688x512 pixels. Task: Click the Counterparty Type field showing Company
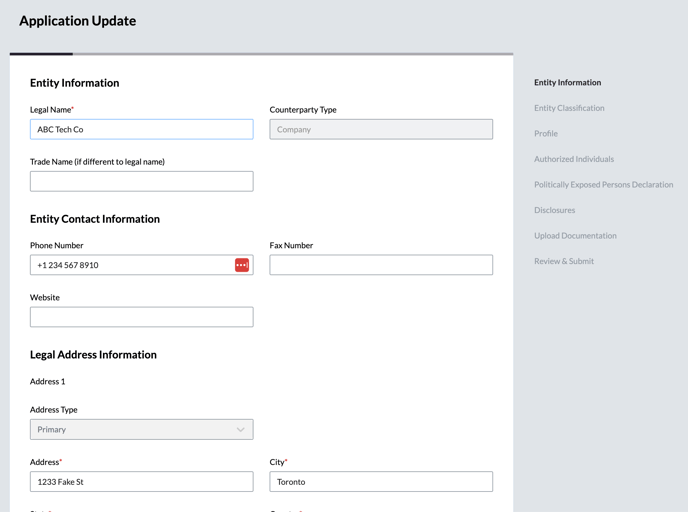[381, 129]
